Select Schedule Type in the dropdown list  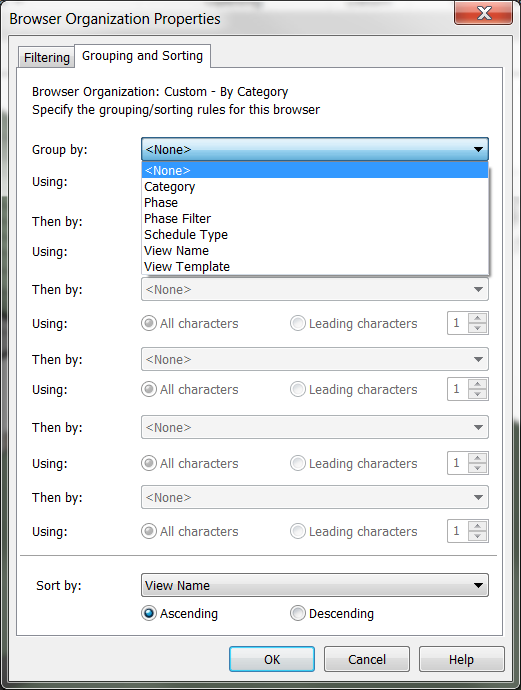pyautogui.click(x=315, y=235)
